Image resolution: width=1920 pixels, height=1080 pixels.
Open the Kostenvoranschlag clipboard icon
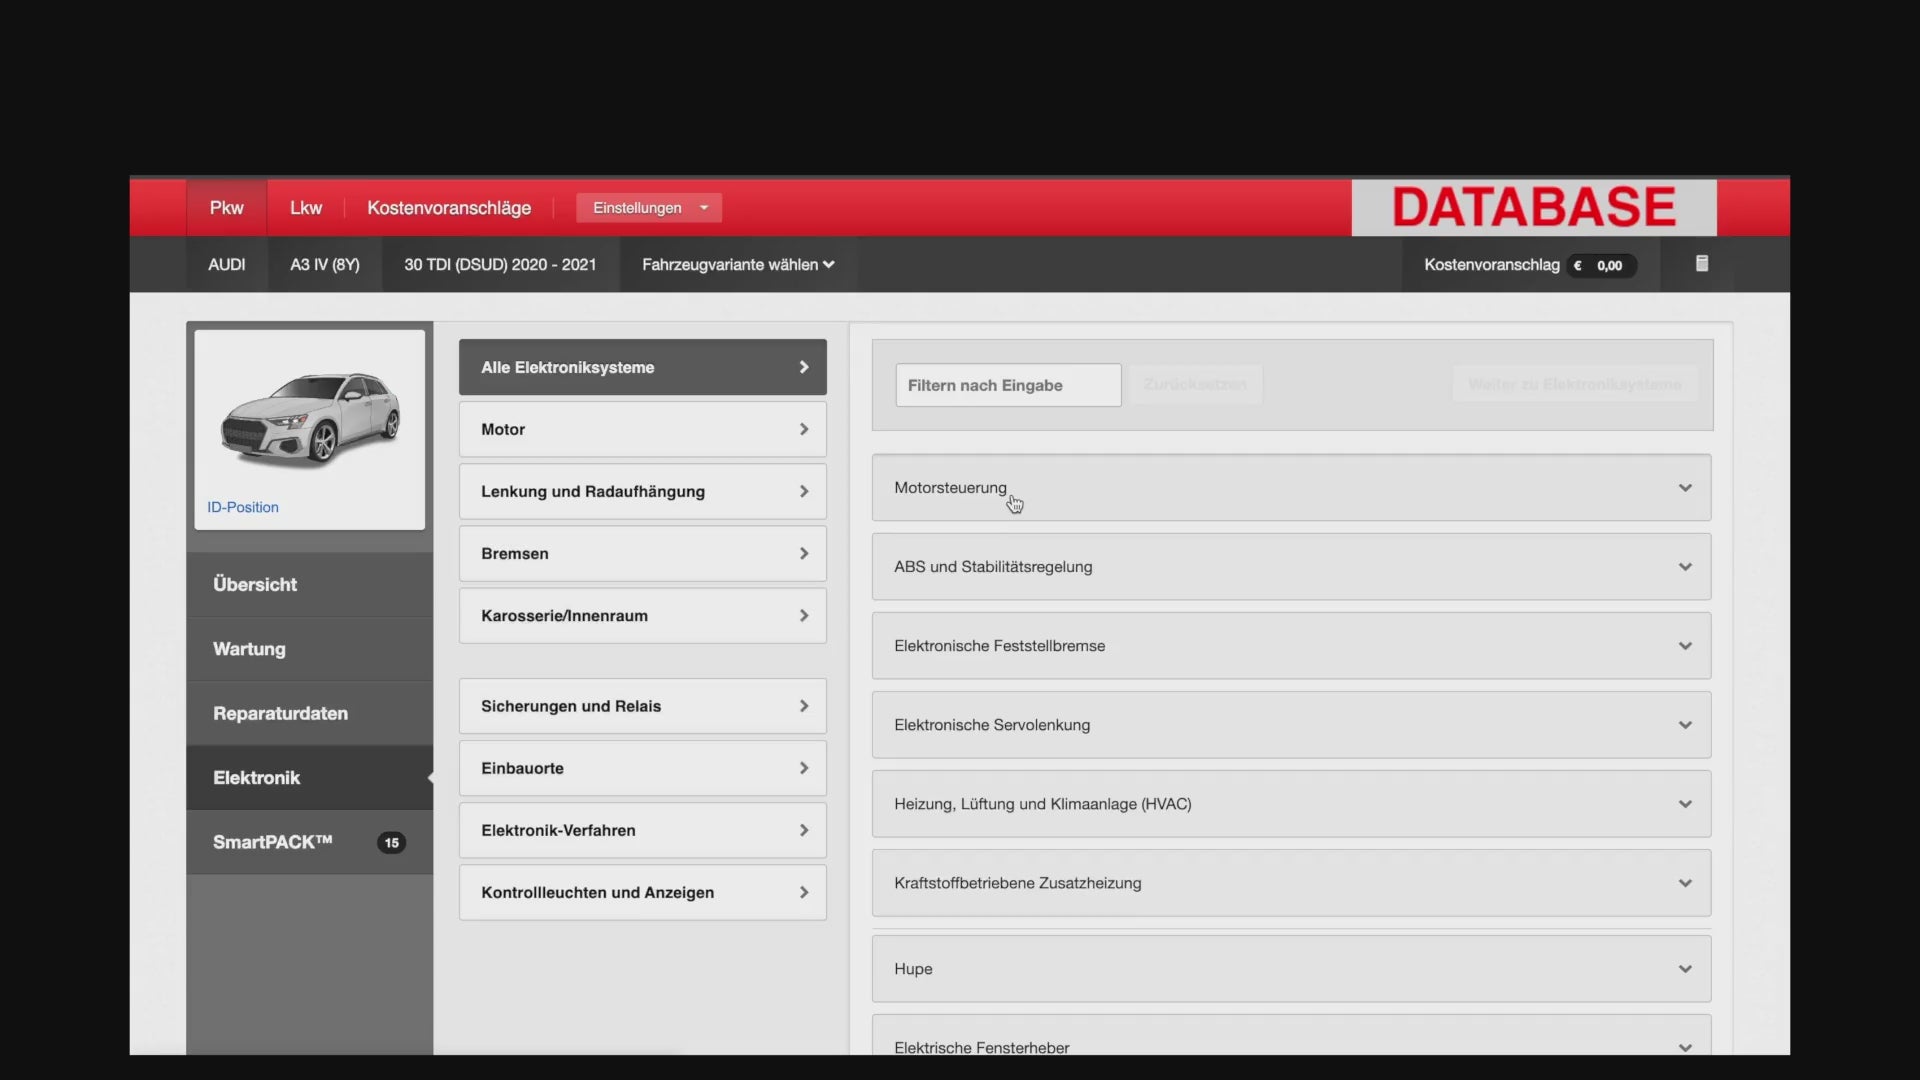pos(1701,264)
